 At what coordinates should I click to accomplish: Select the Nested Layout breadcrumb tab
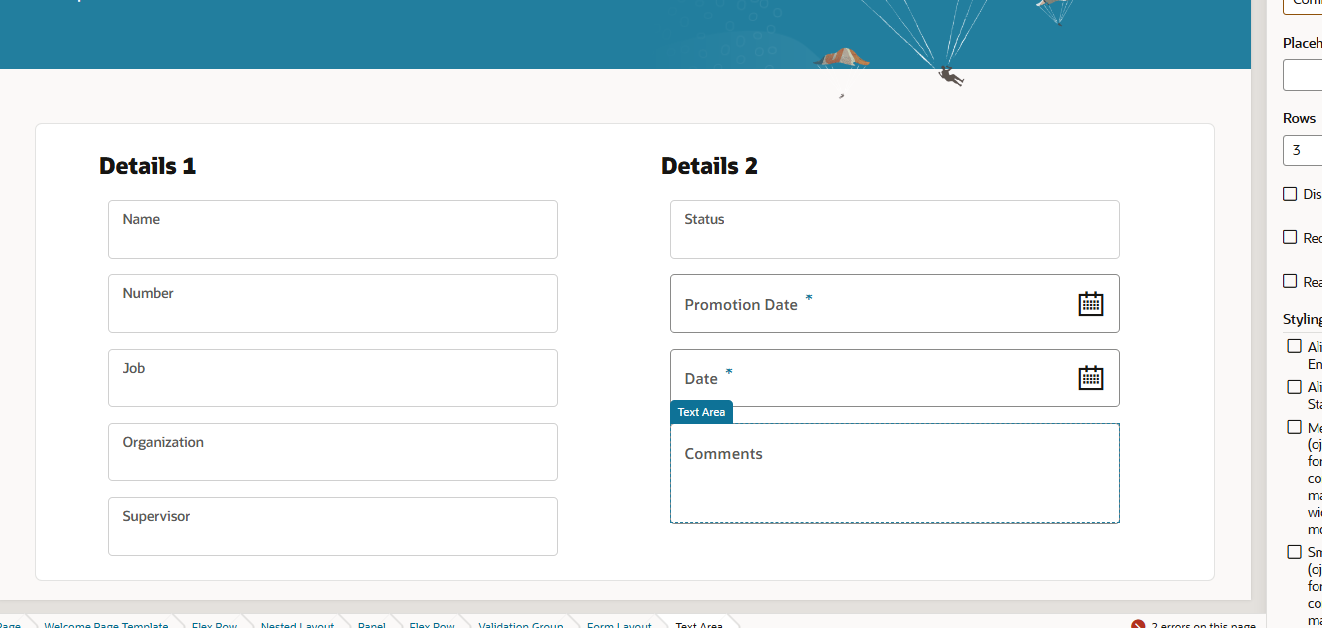tap(297, 624)
